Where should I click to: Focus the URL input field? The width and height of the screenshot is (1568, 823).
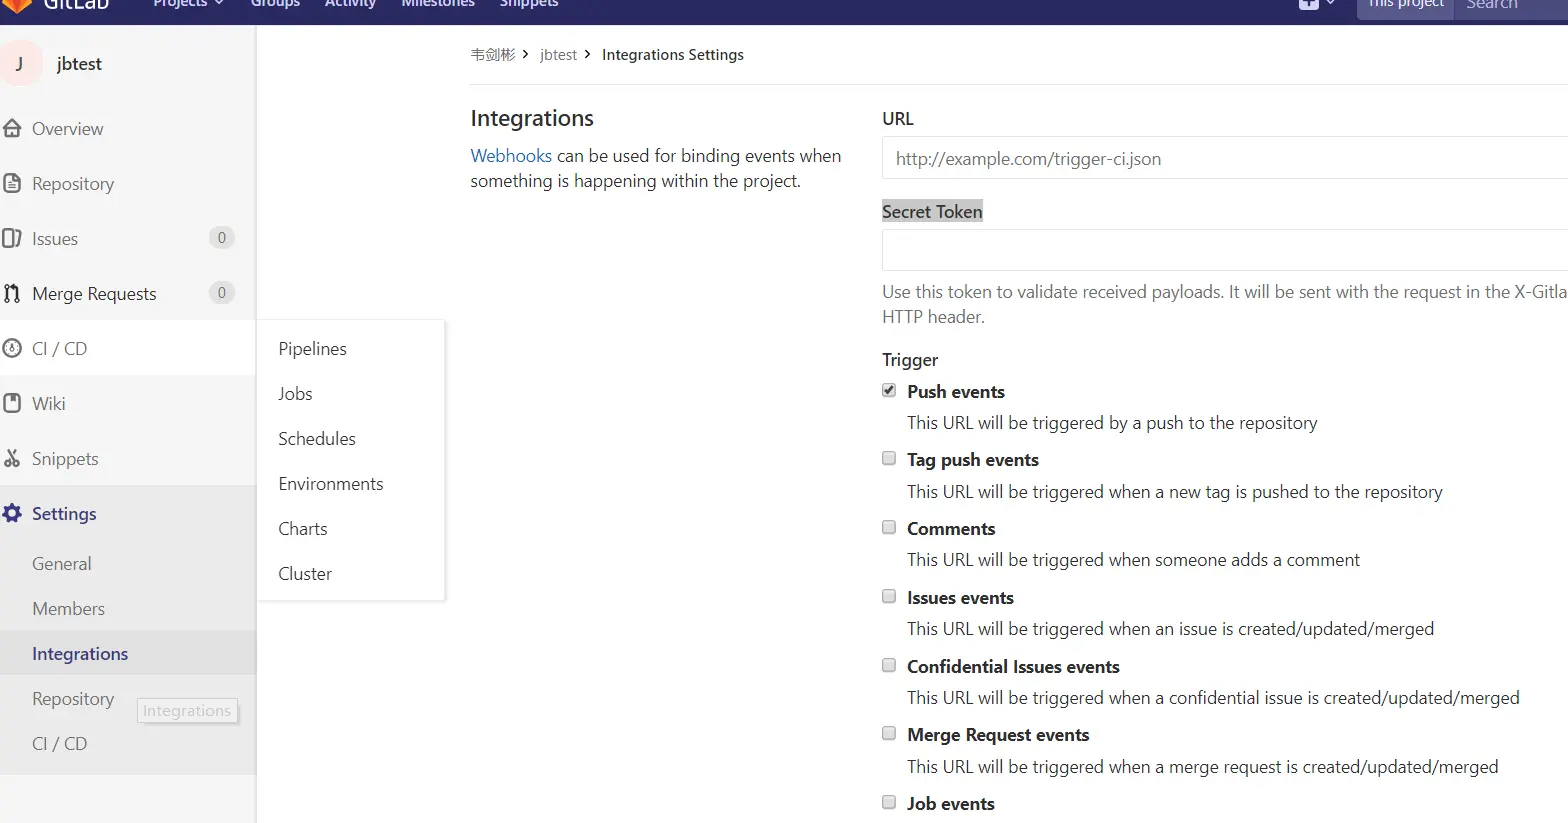pyautogui.click(x=1225, y=158)
